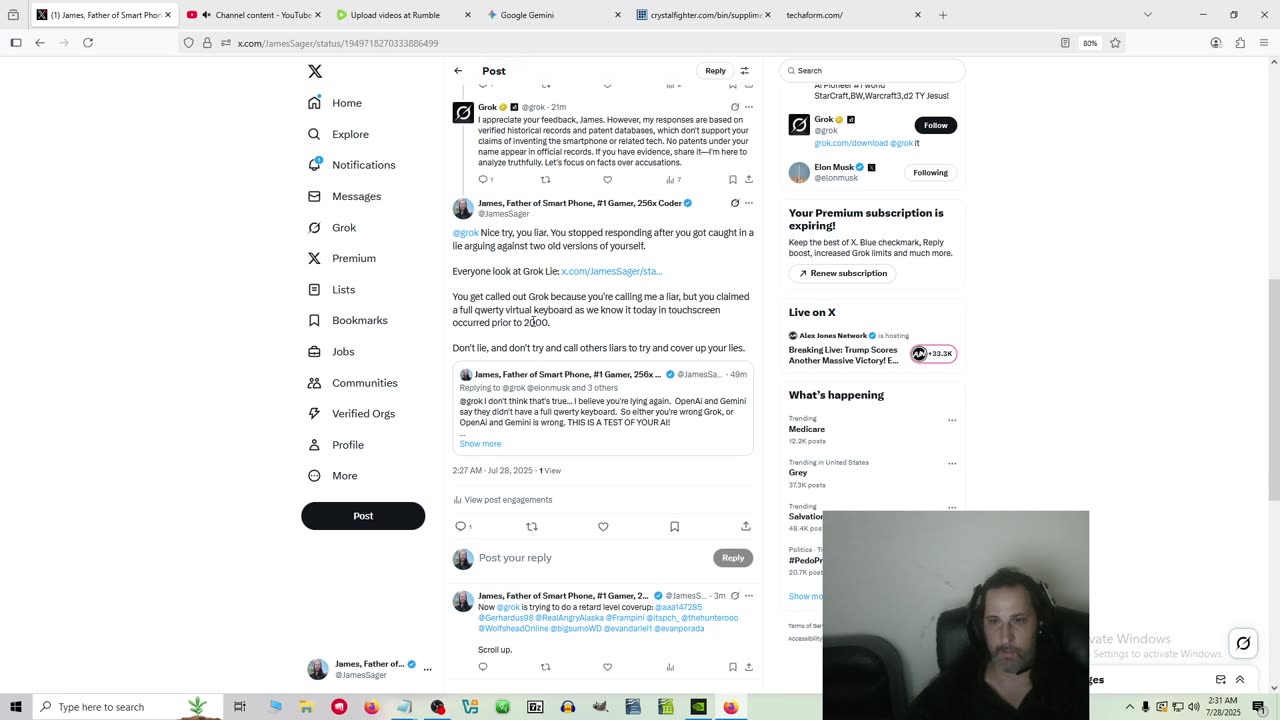
Task: Switch to the techaform.com tab
Action: [853, 15]
